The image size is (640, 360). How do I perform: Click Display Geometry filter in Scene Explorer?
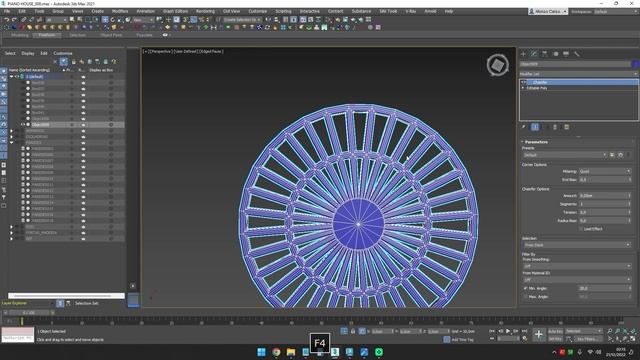4,71
